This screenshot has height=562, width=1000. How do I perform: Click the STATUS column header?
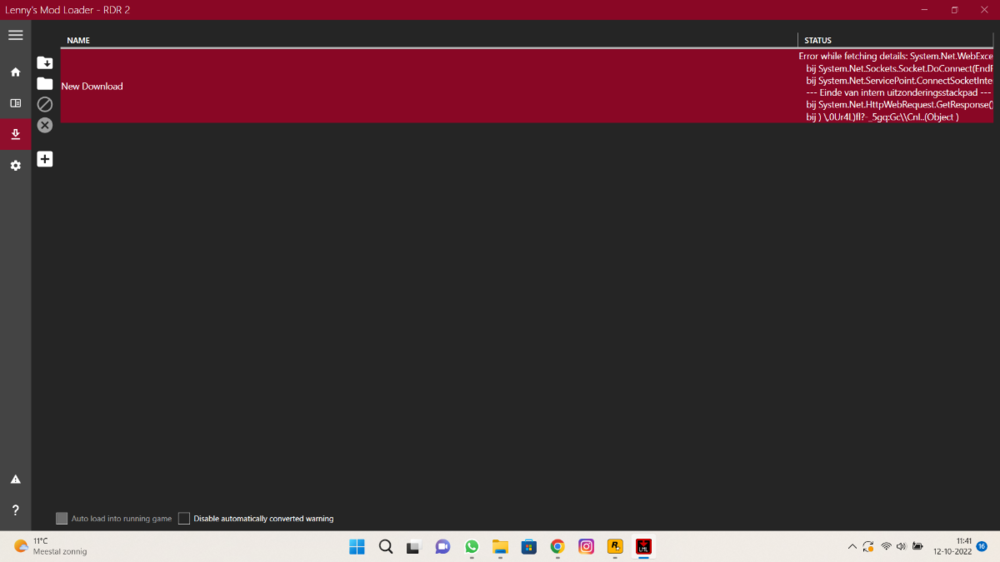pos(818,40)
